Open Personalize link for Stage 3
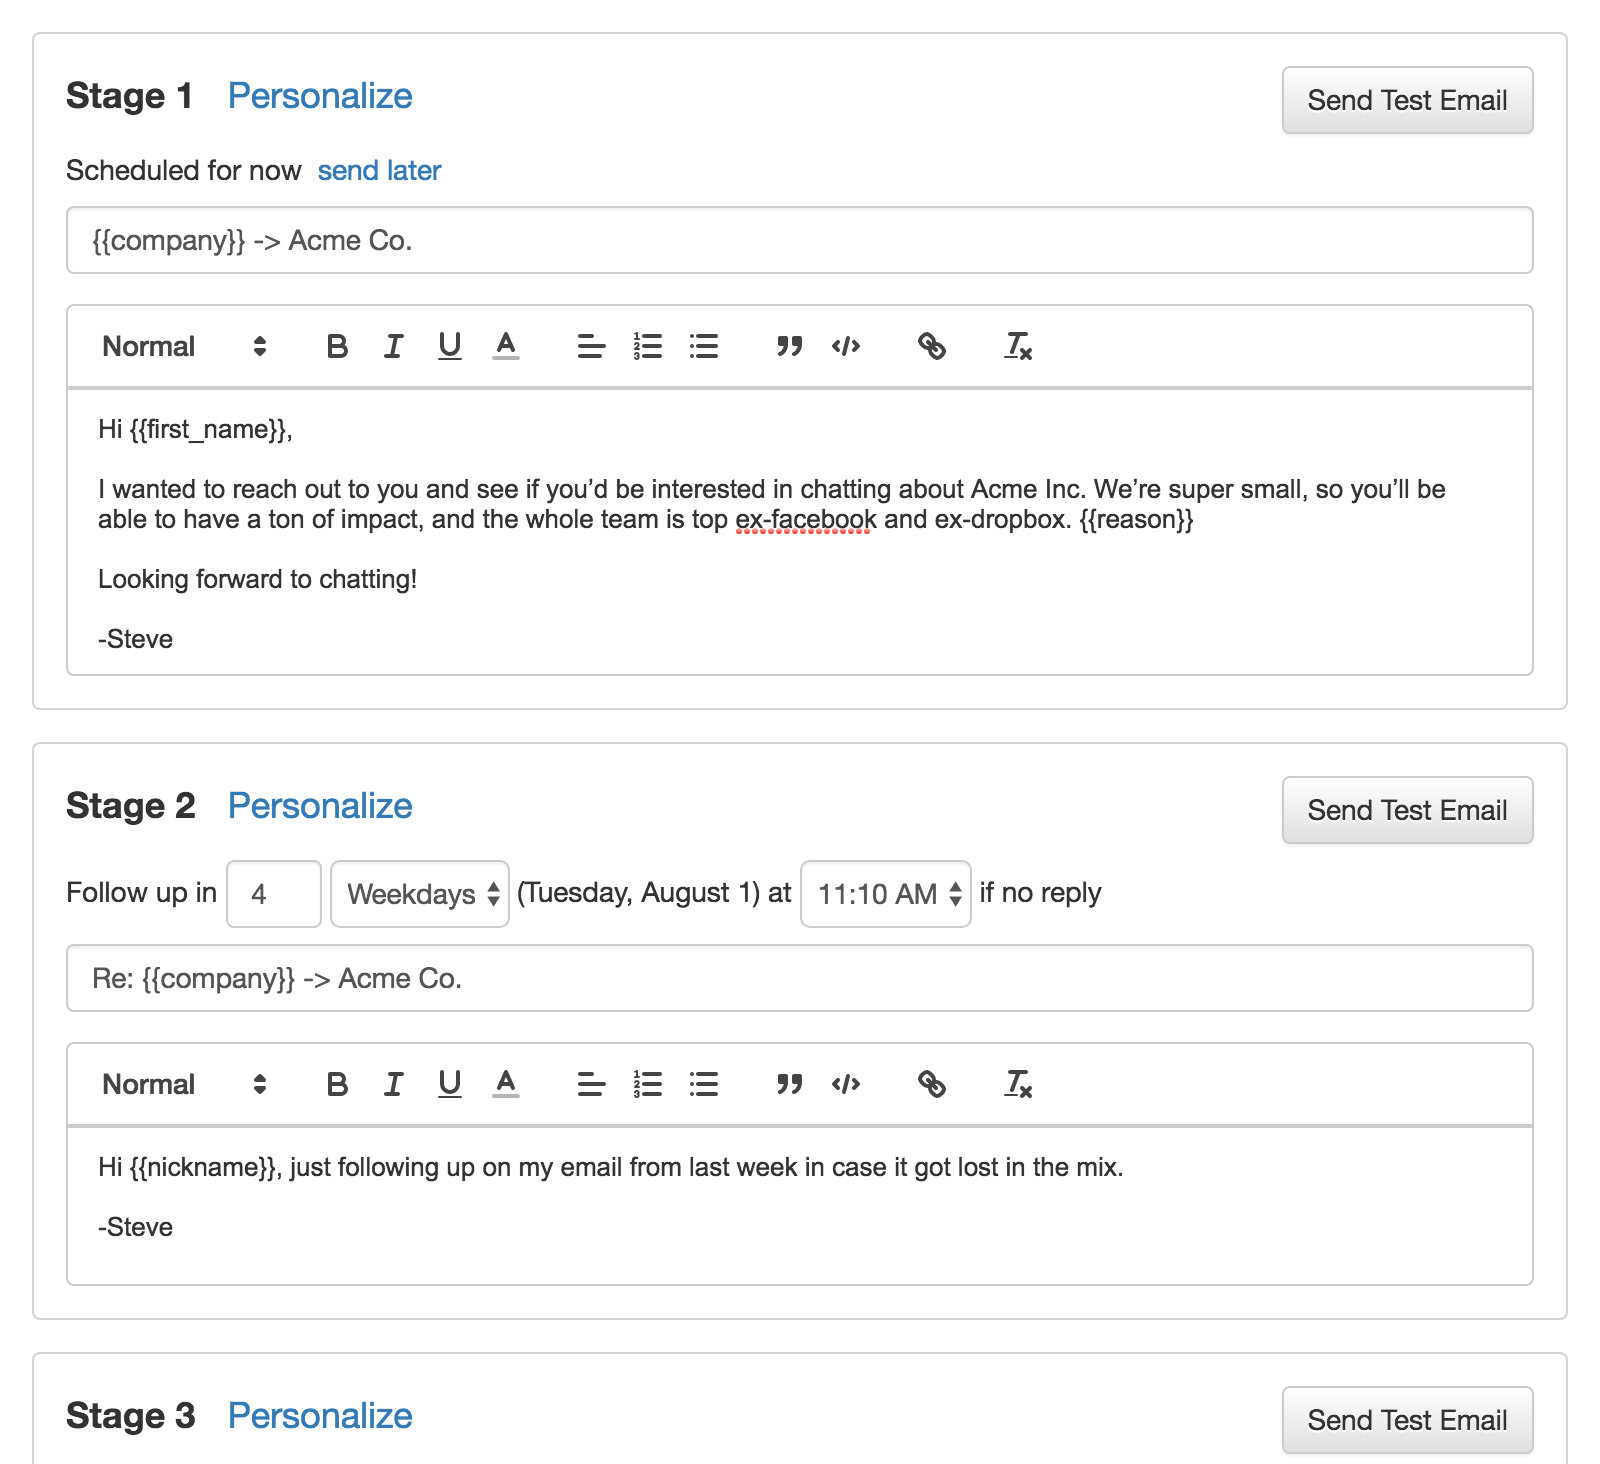 (x=320, y=1415)
